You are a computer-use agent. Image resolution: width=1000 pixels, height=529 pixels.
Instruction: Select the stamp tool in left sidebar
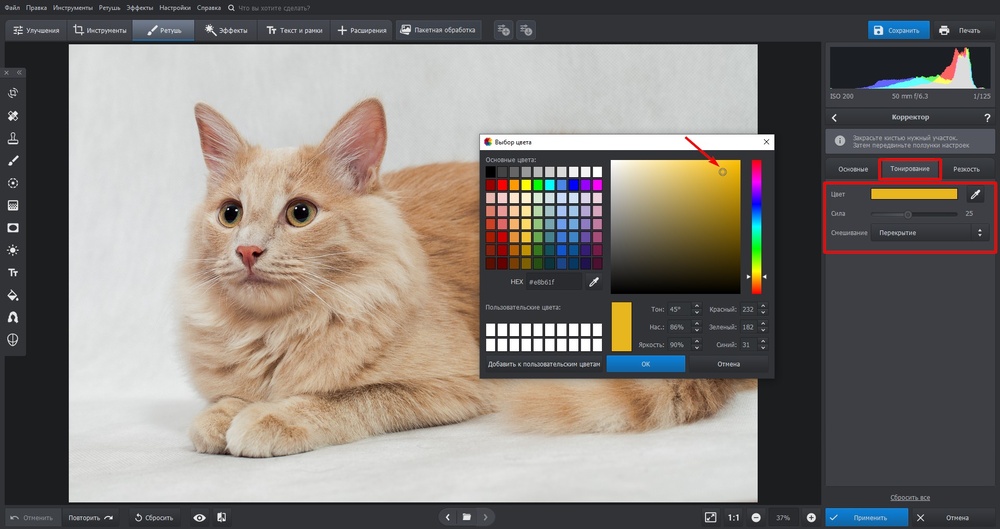coord(13,138)
